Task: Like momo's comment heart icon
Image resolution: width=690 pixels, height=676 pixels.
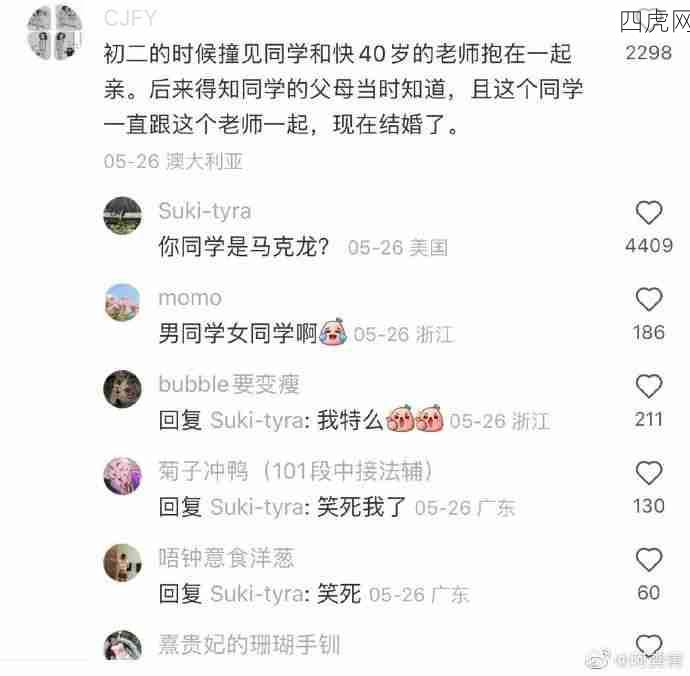Action: coord(649,299)
